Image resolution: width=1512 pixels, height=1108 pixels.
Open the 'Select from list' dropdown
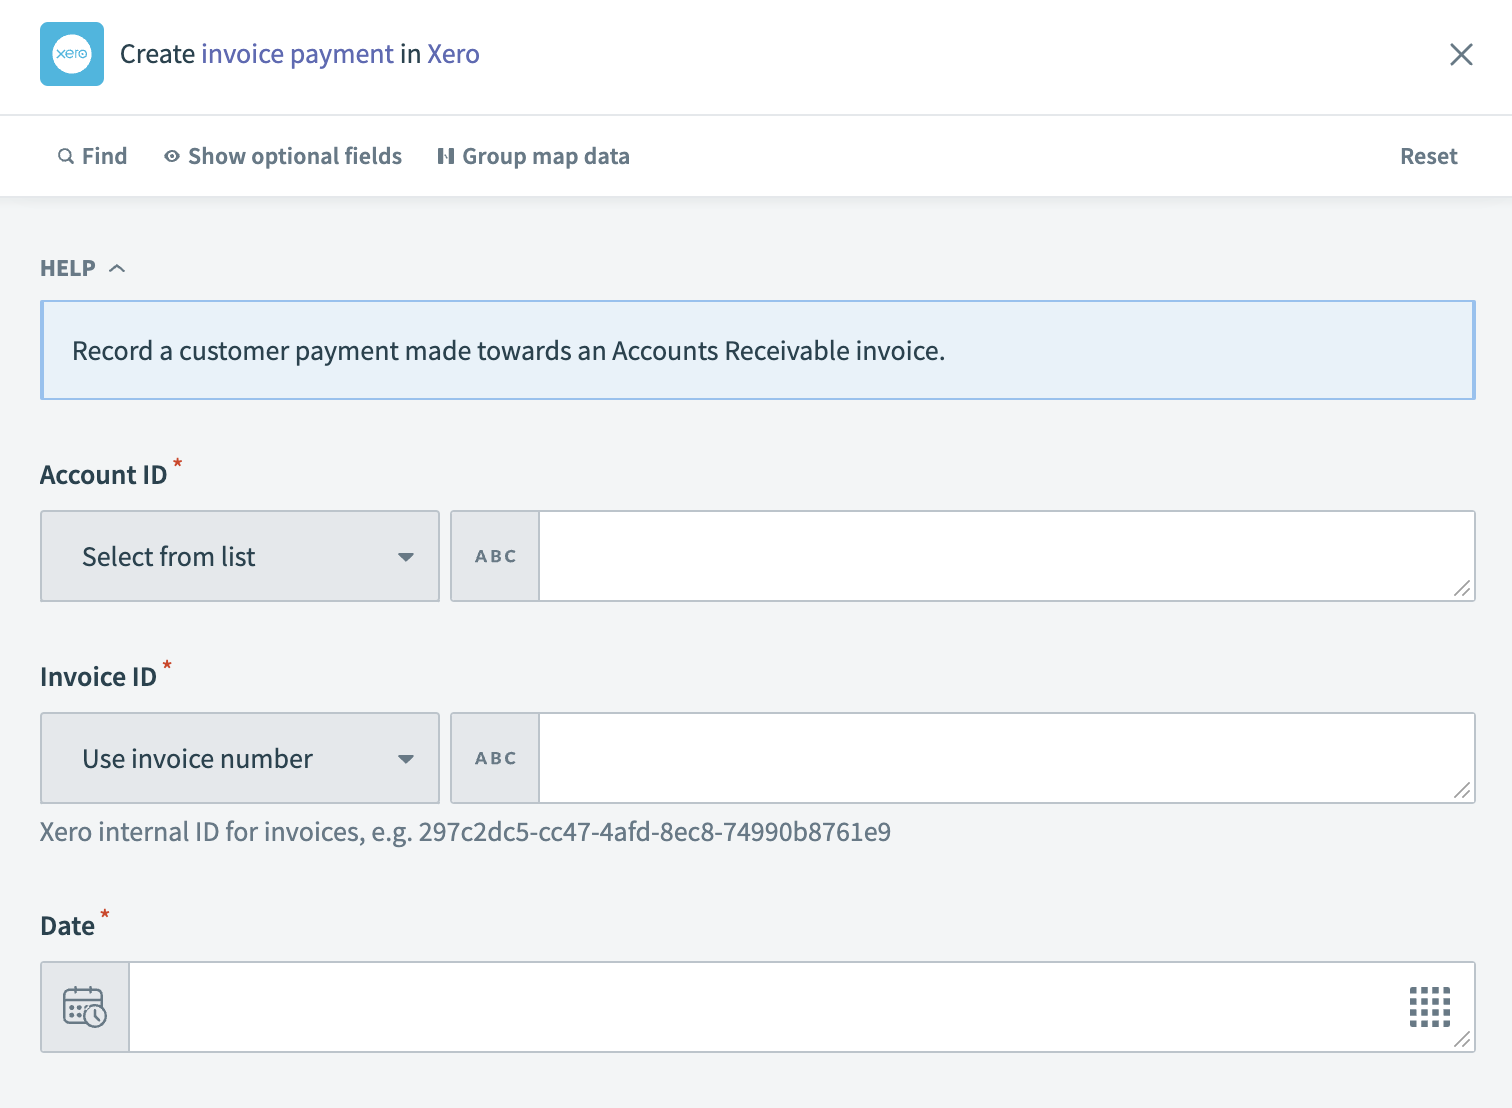(239, 556)
